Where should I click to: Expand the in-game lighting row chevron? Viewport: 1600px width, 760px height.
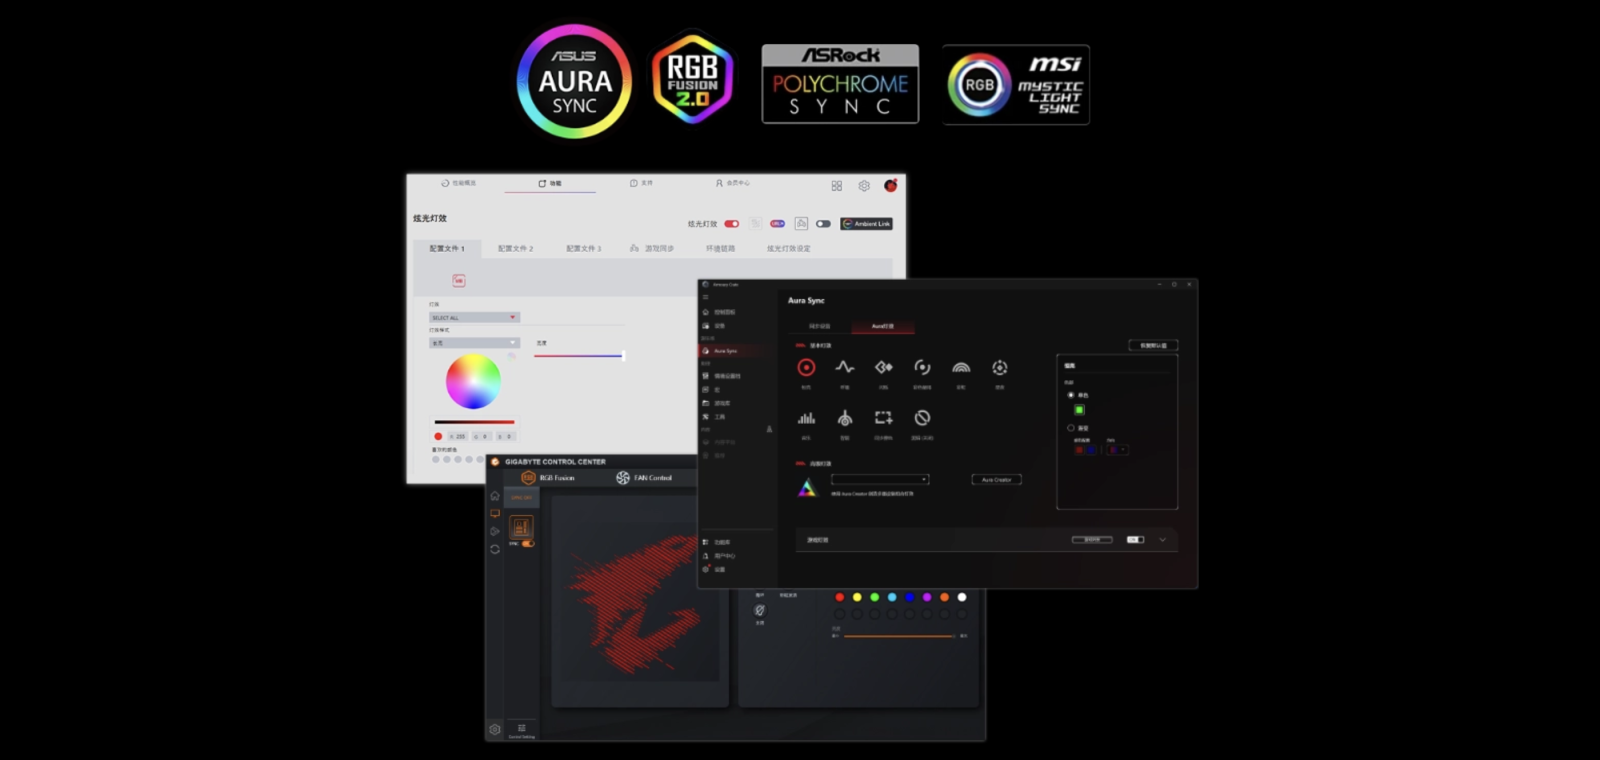1162,540
